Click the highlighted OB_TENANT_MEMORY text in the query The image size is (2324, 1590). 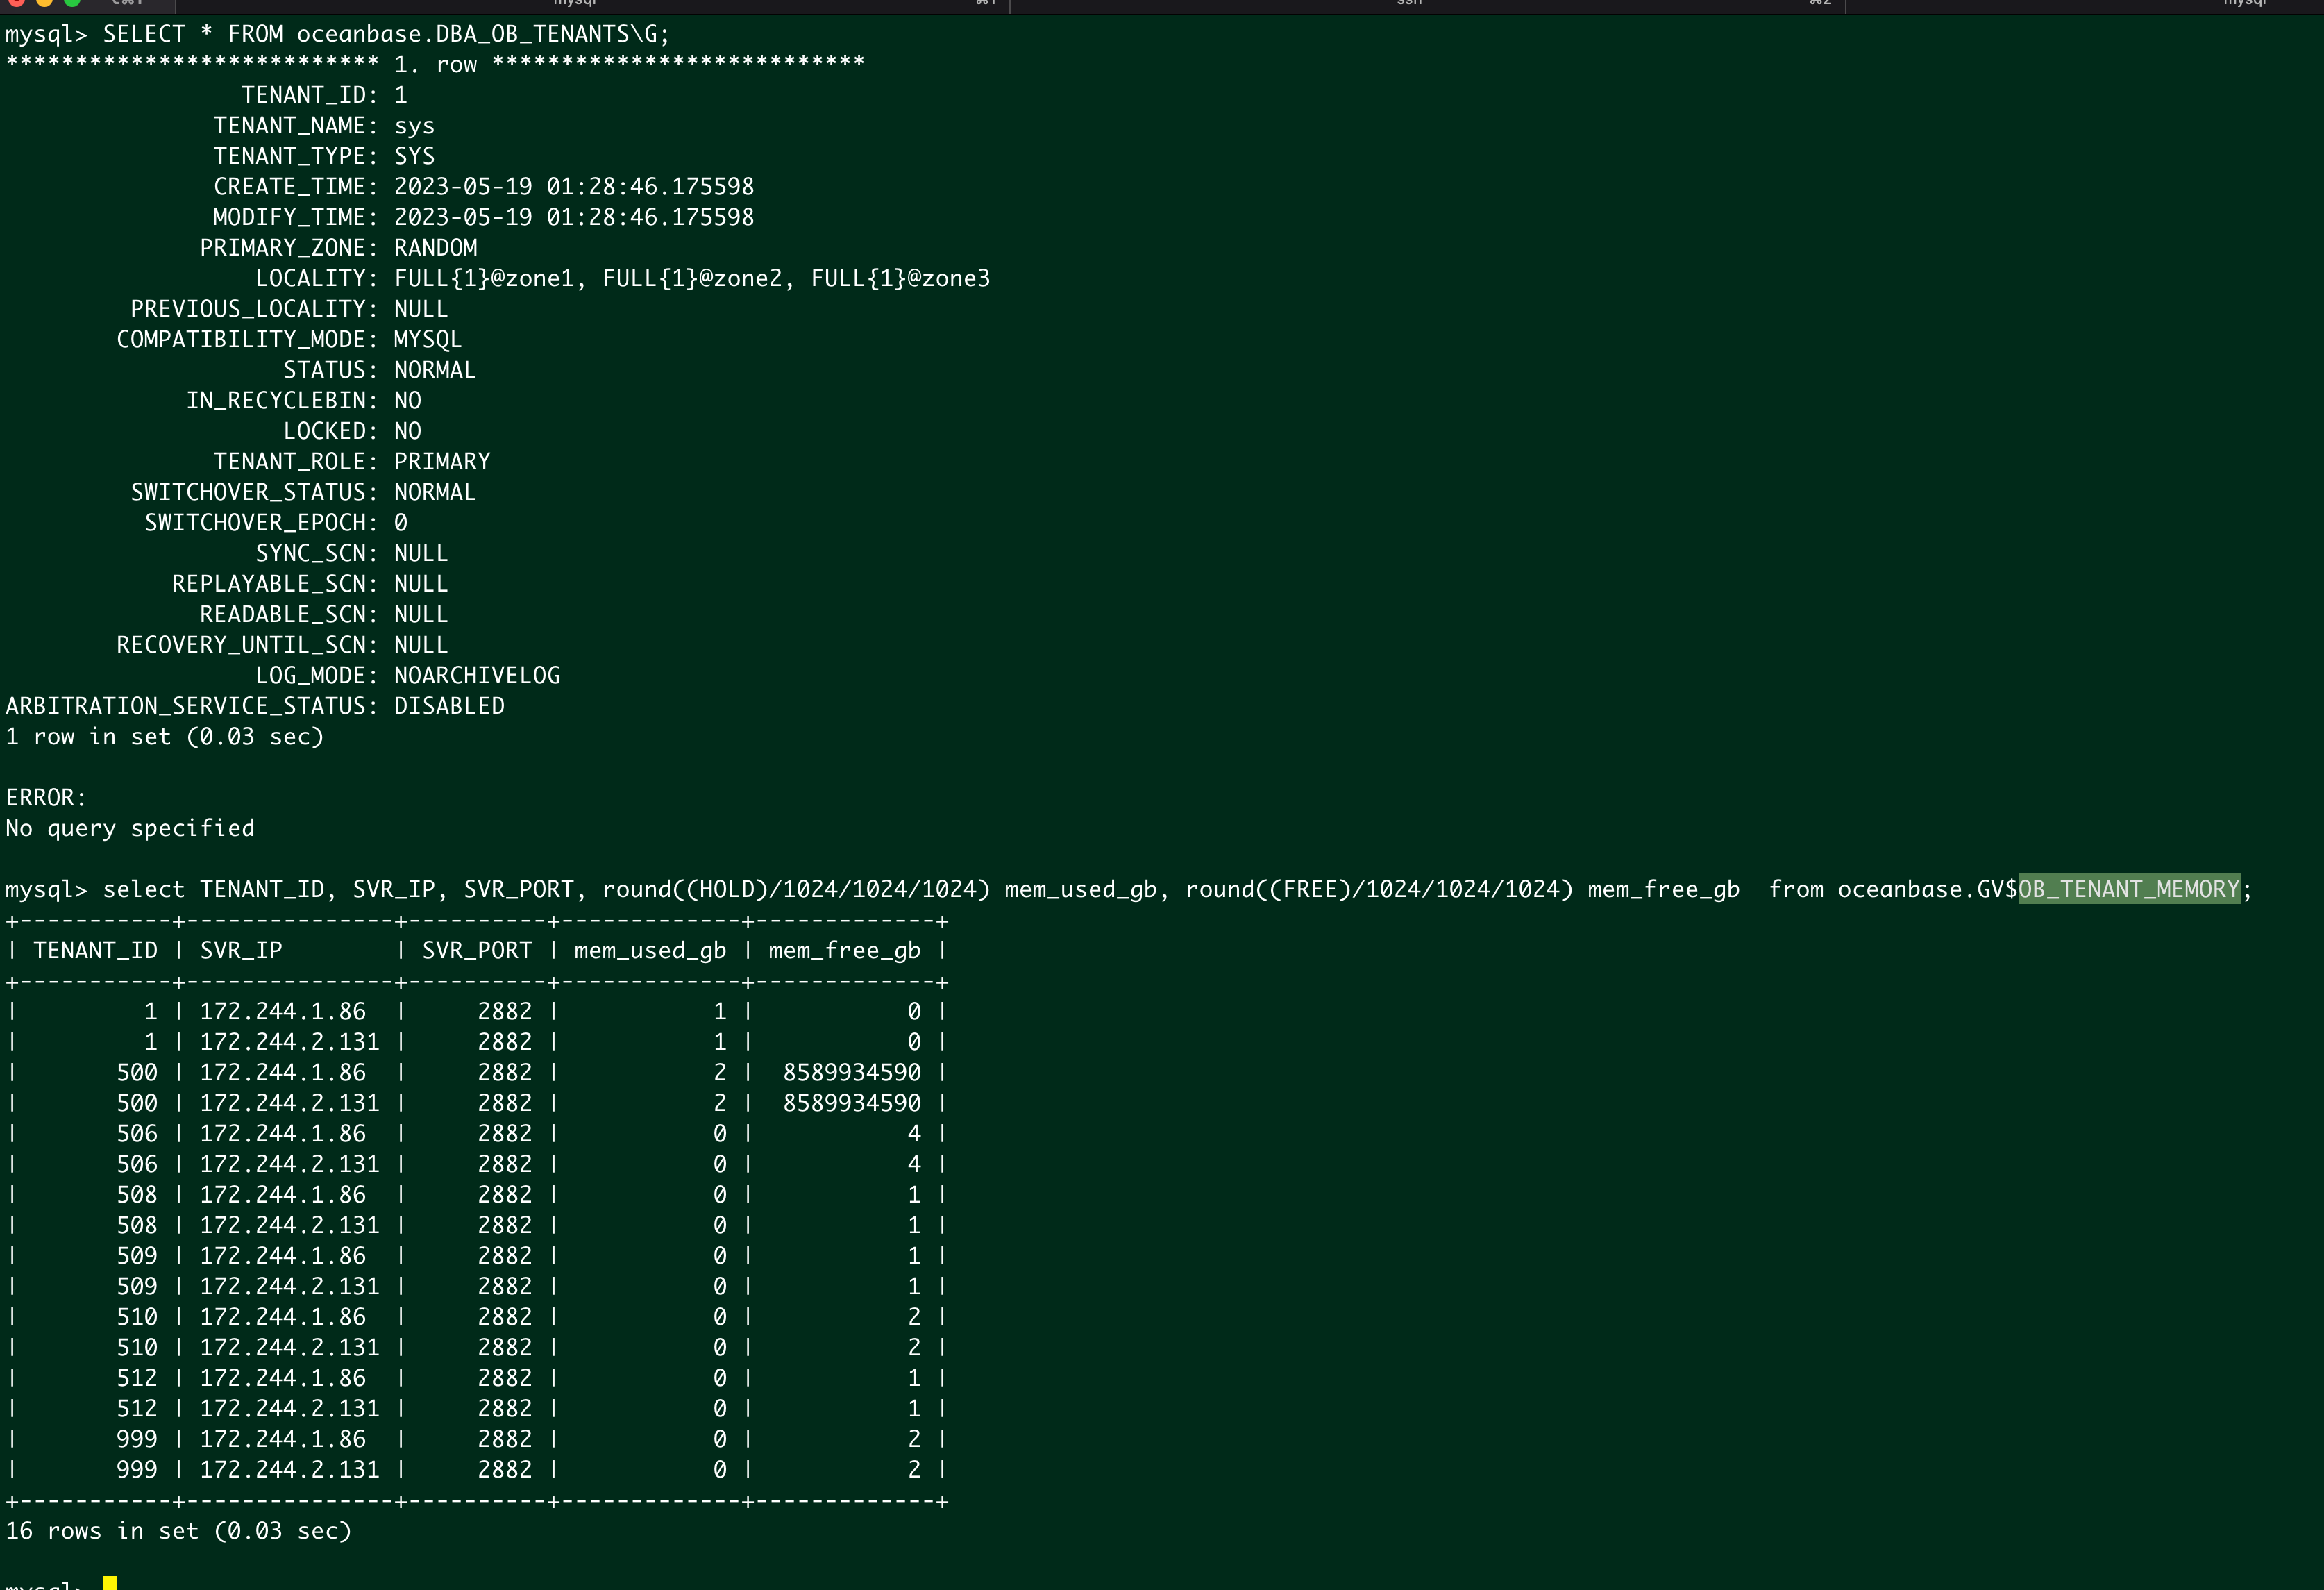pos(2128,889)
